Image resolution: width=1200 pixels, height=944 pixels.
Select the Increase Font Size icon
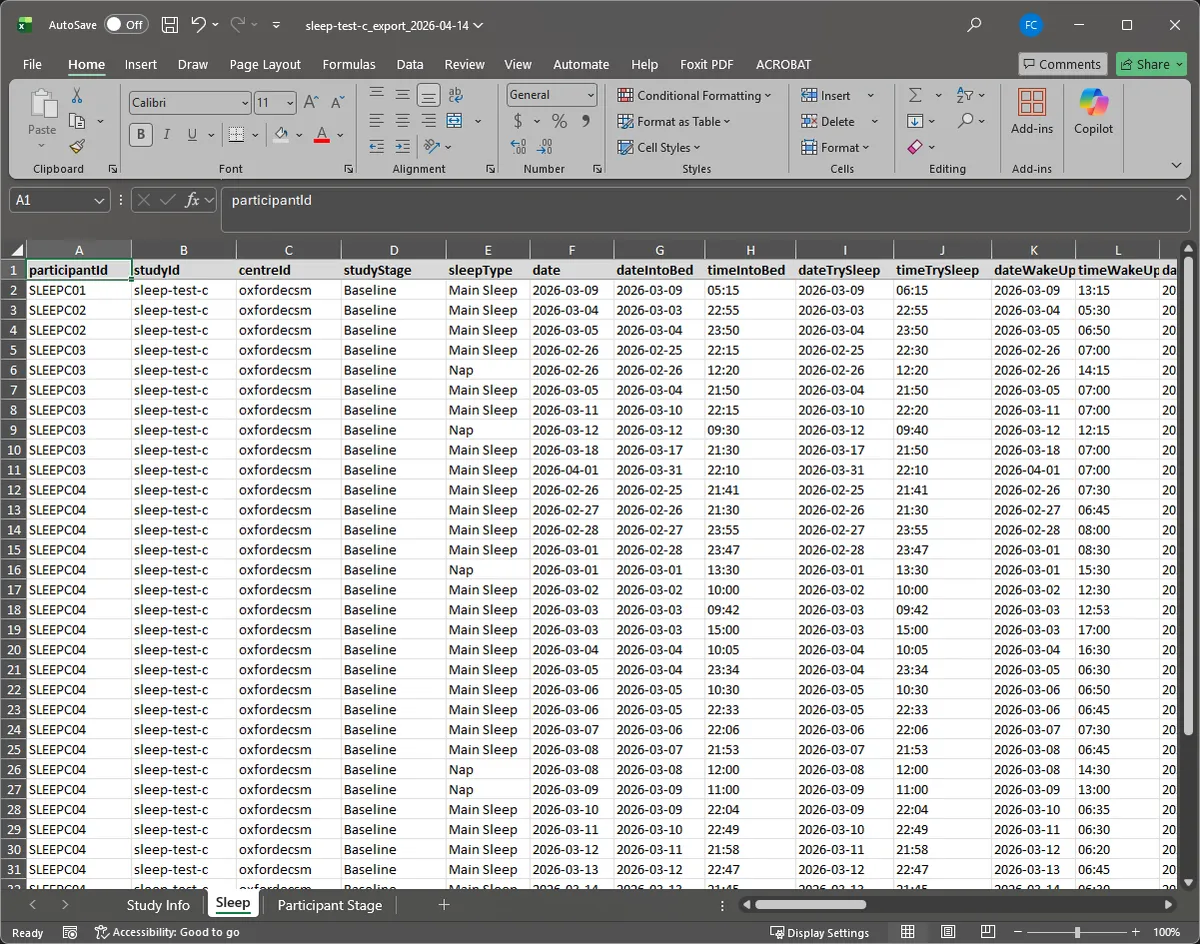click(x=310, y=101)
